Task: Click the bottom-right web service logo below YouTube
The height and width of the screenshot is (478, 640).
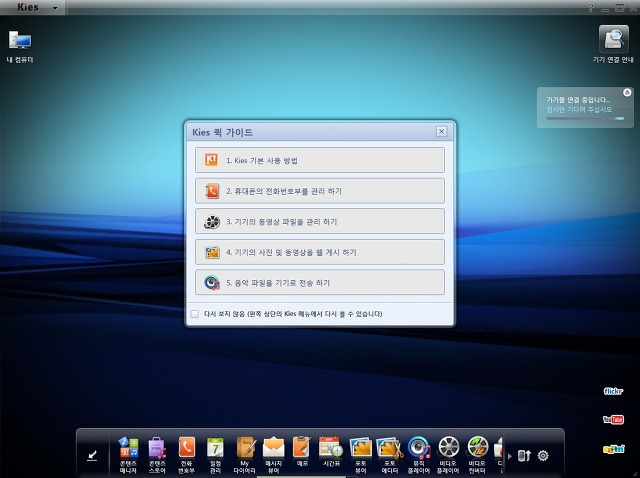Action: [x=613, y=449]
